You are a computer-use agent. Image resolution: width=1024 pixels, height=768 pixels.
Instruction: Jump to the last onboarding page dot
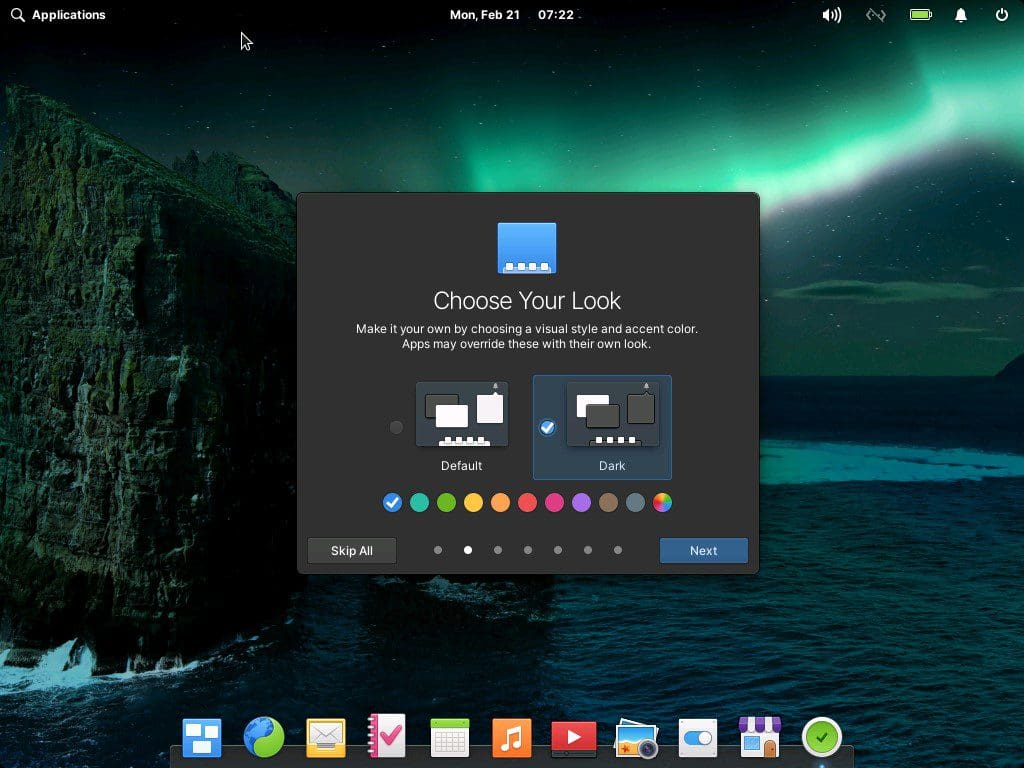click(x=618, y=550)
